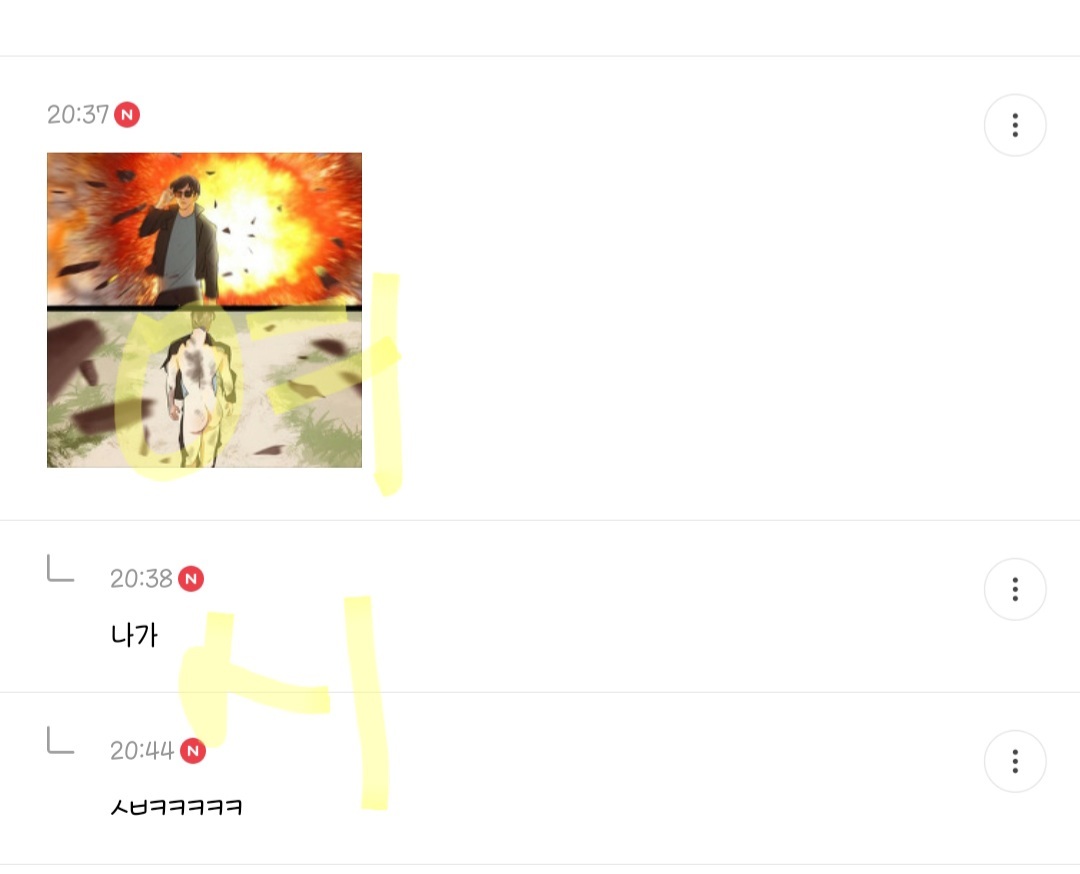1080x874 pixels.
Task: Click the reply text 나가
Action: (134, 635)
